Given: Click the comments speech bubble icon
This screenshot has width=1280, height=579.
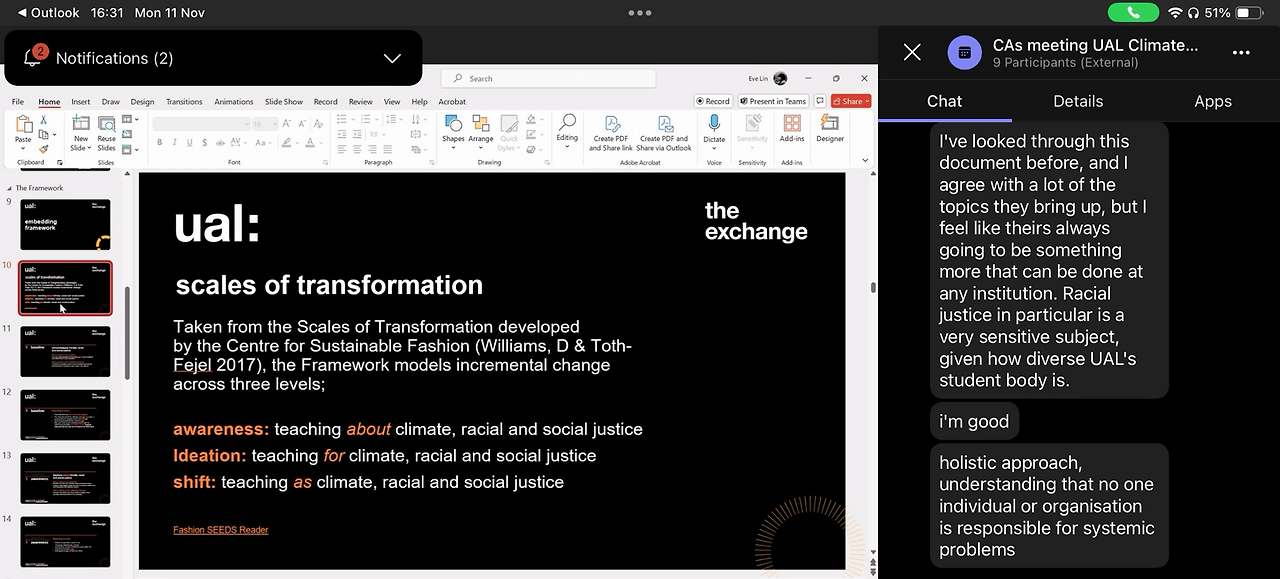Looking at the screenshot, I should [820, 101].
